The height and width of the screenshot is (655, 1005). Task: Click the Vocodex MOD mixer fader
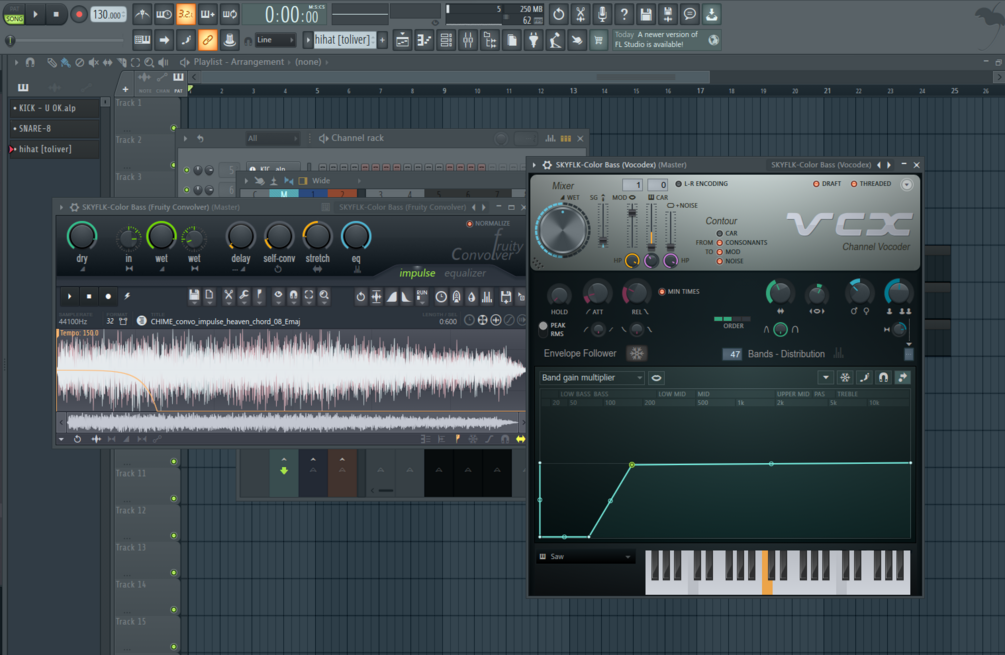pos(631,226)
